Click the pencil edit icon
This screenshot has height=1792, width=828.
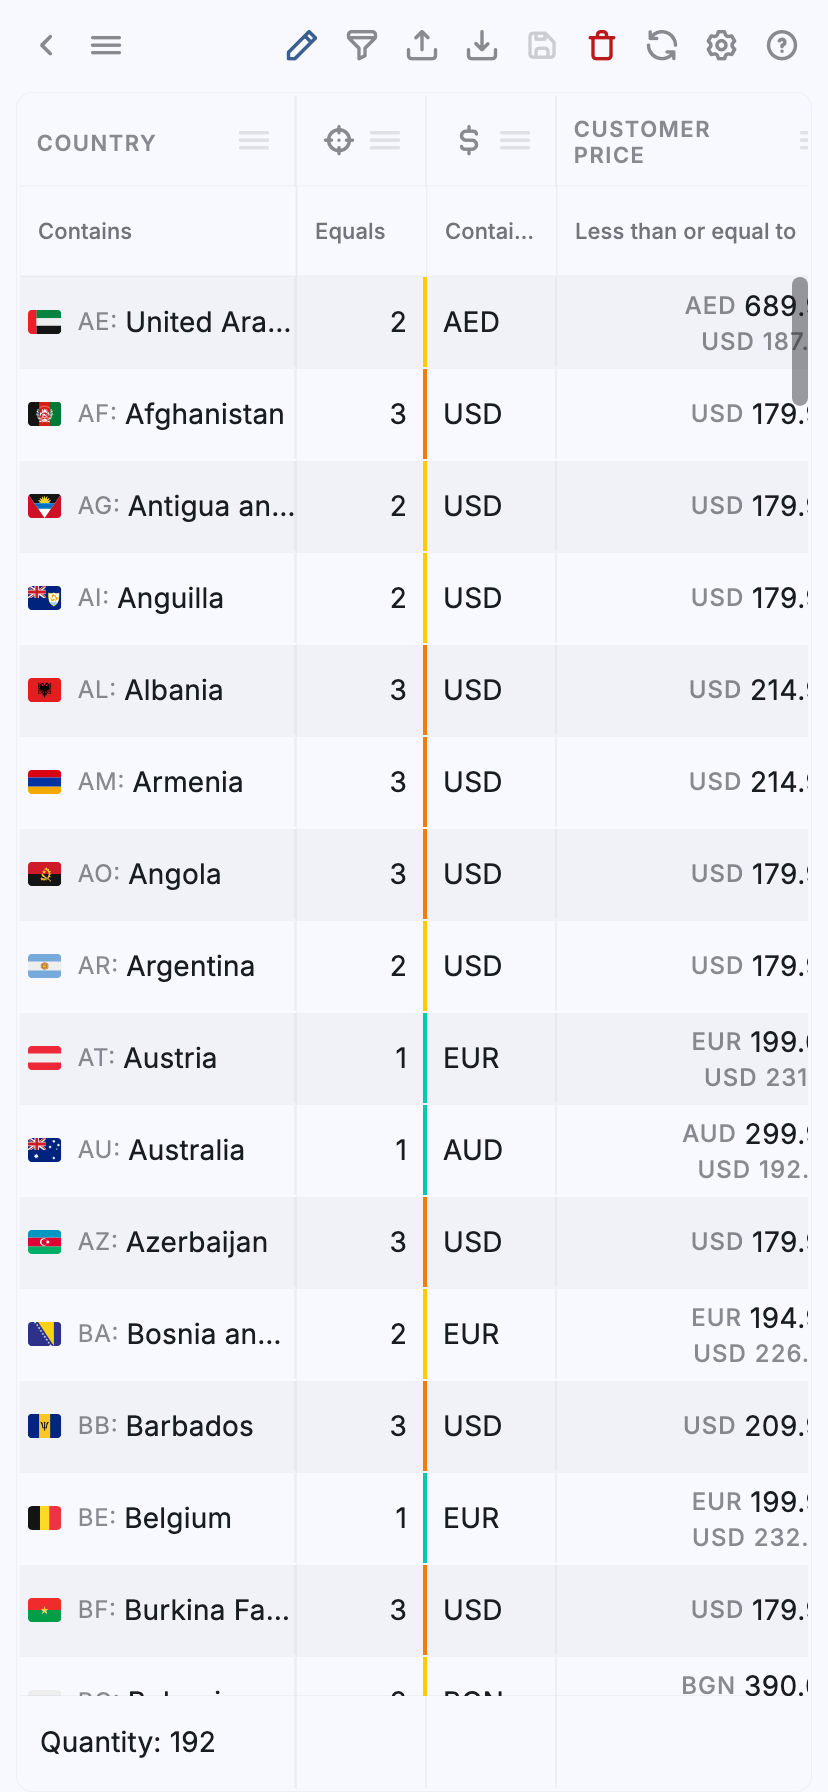click(x=301, y=46)
